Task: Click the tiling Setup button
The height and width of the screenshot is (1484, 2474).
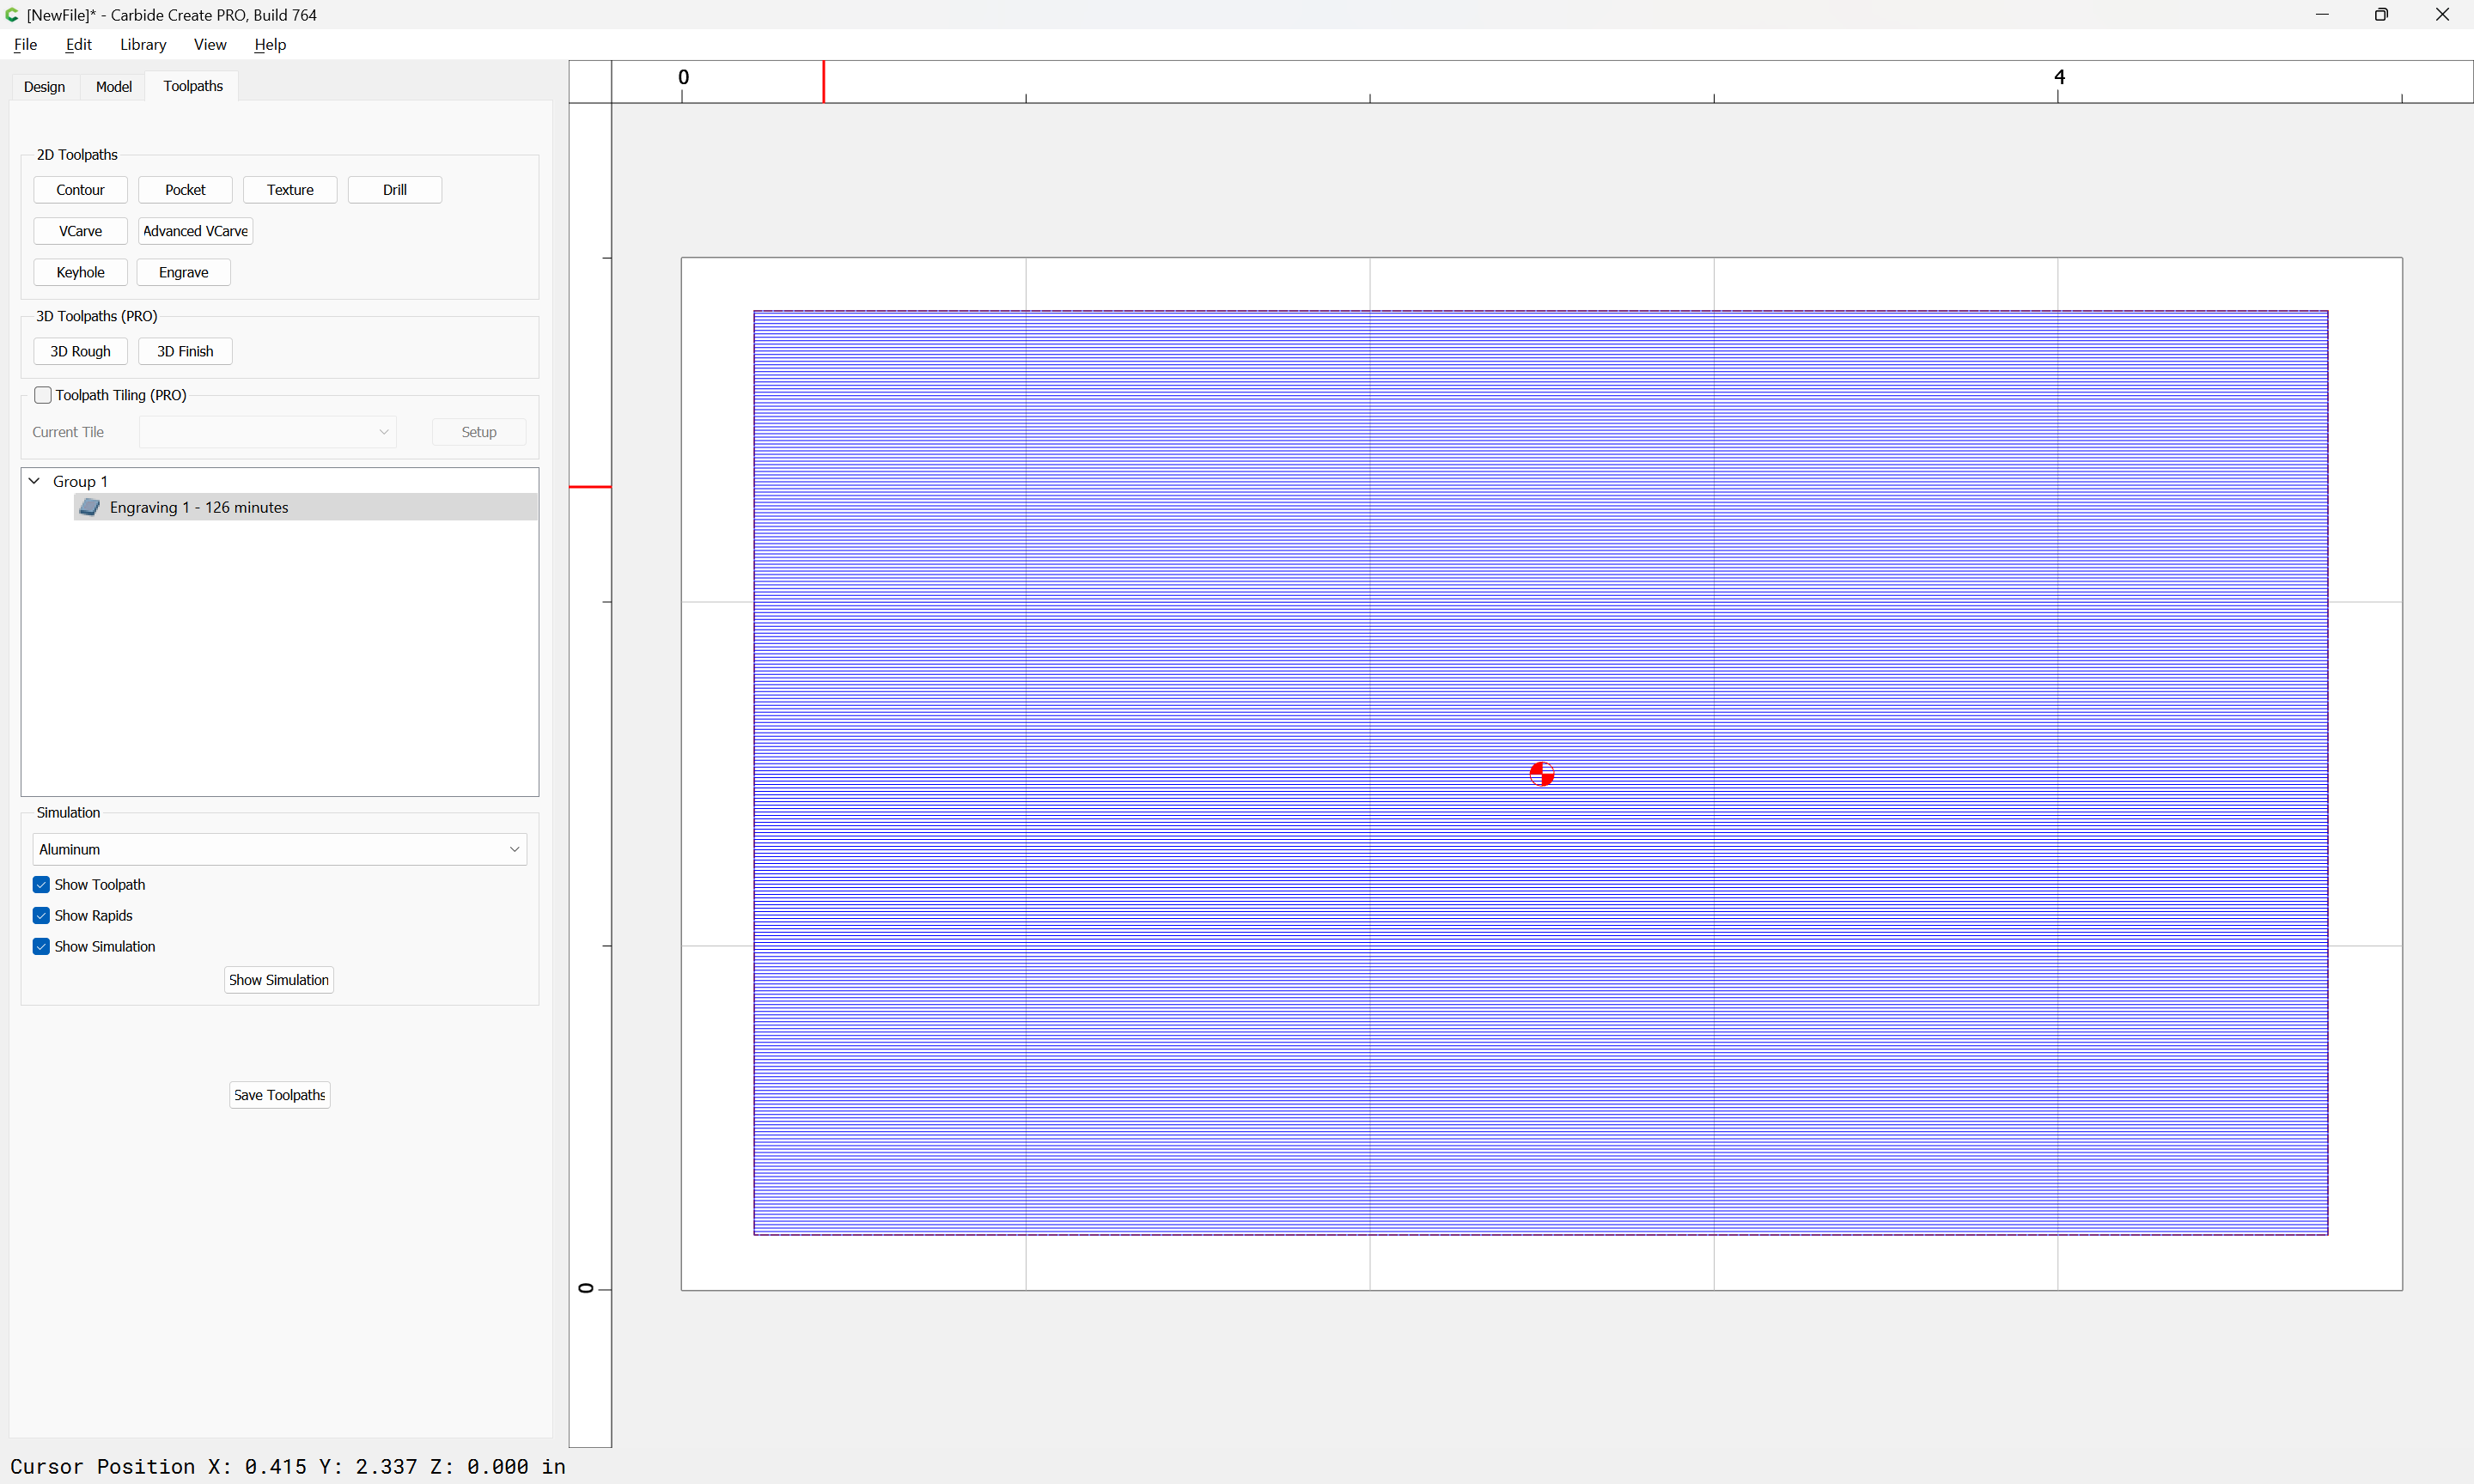Action: (479, 432)
